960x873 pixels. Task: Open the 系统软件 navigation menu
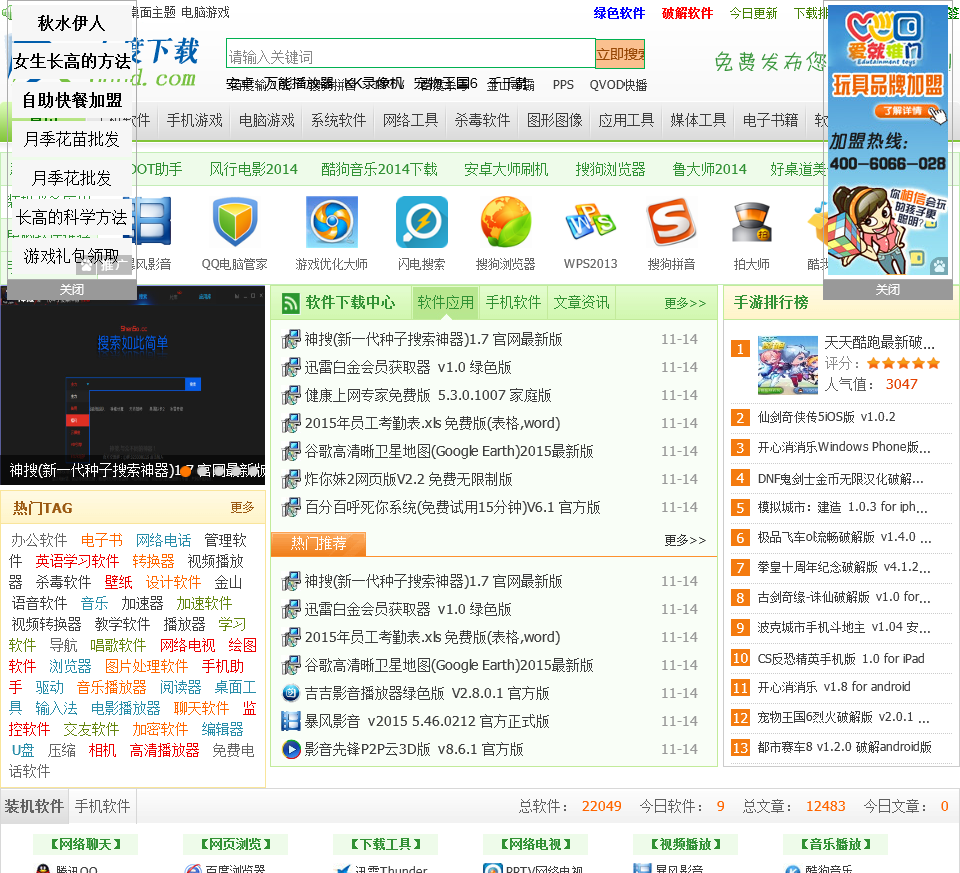point(339,120)
